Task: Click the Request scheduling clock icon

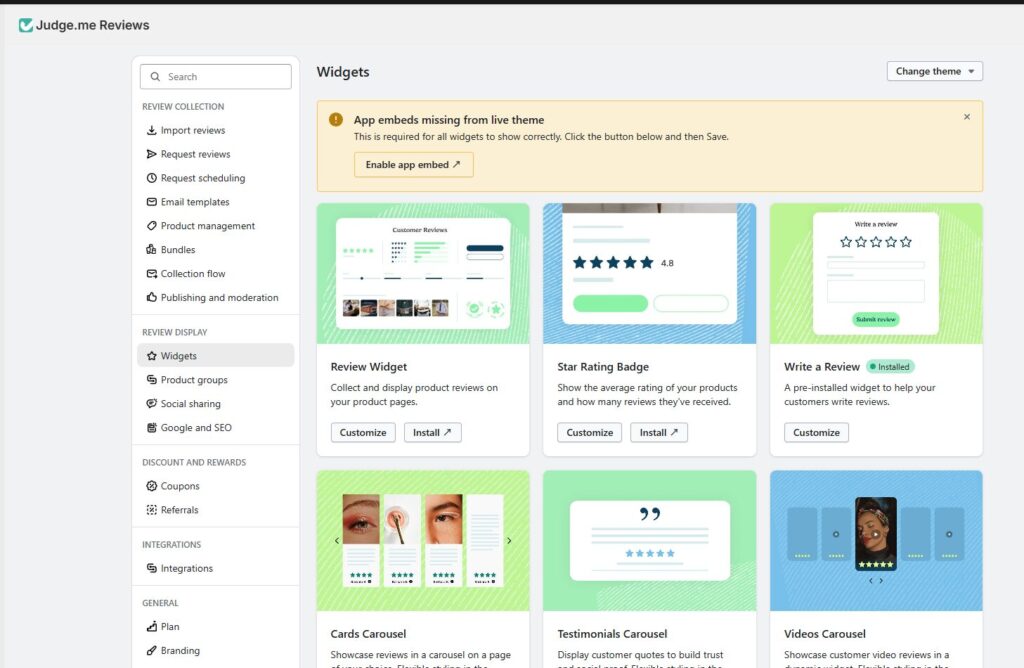Action: pos(152,178)
